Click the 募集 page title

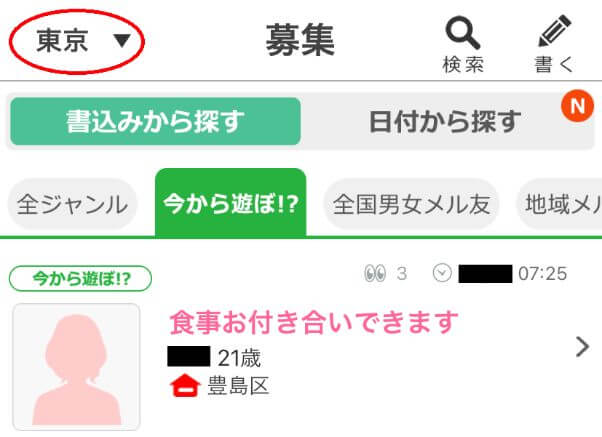click(300, 40)
